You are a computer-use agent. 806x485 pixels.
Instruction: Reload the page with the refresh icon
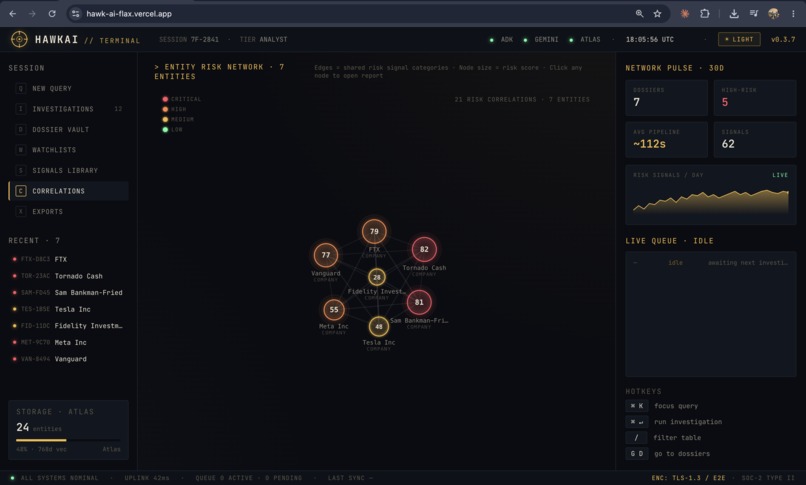[52, 14]
